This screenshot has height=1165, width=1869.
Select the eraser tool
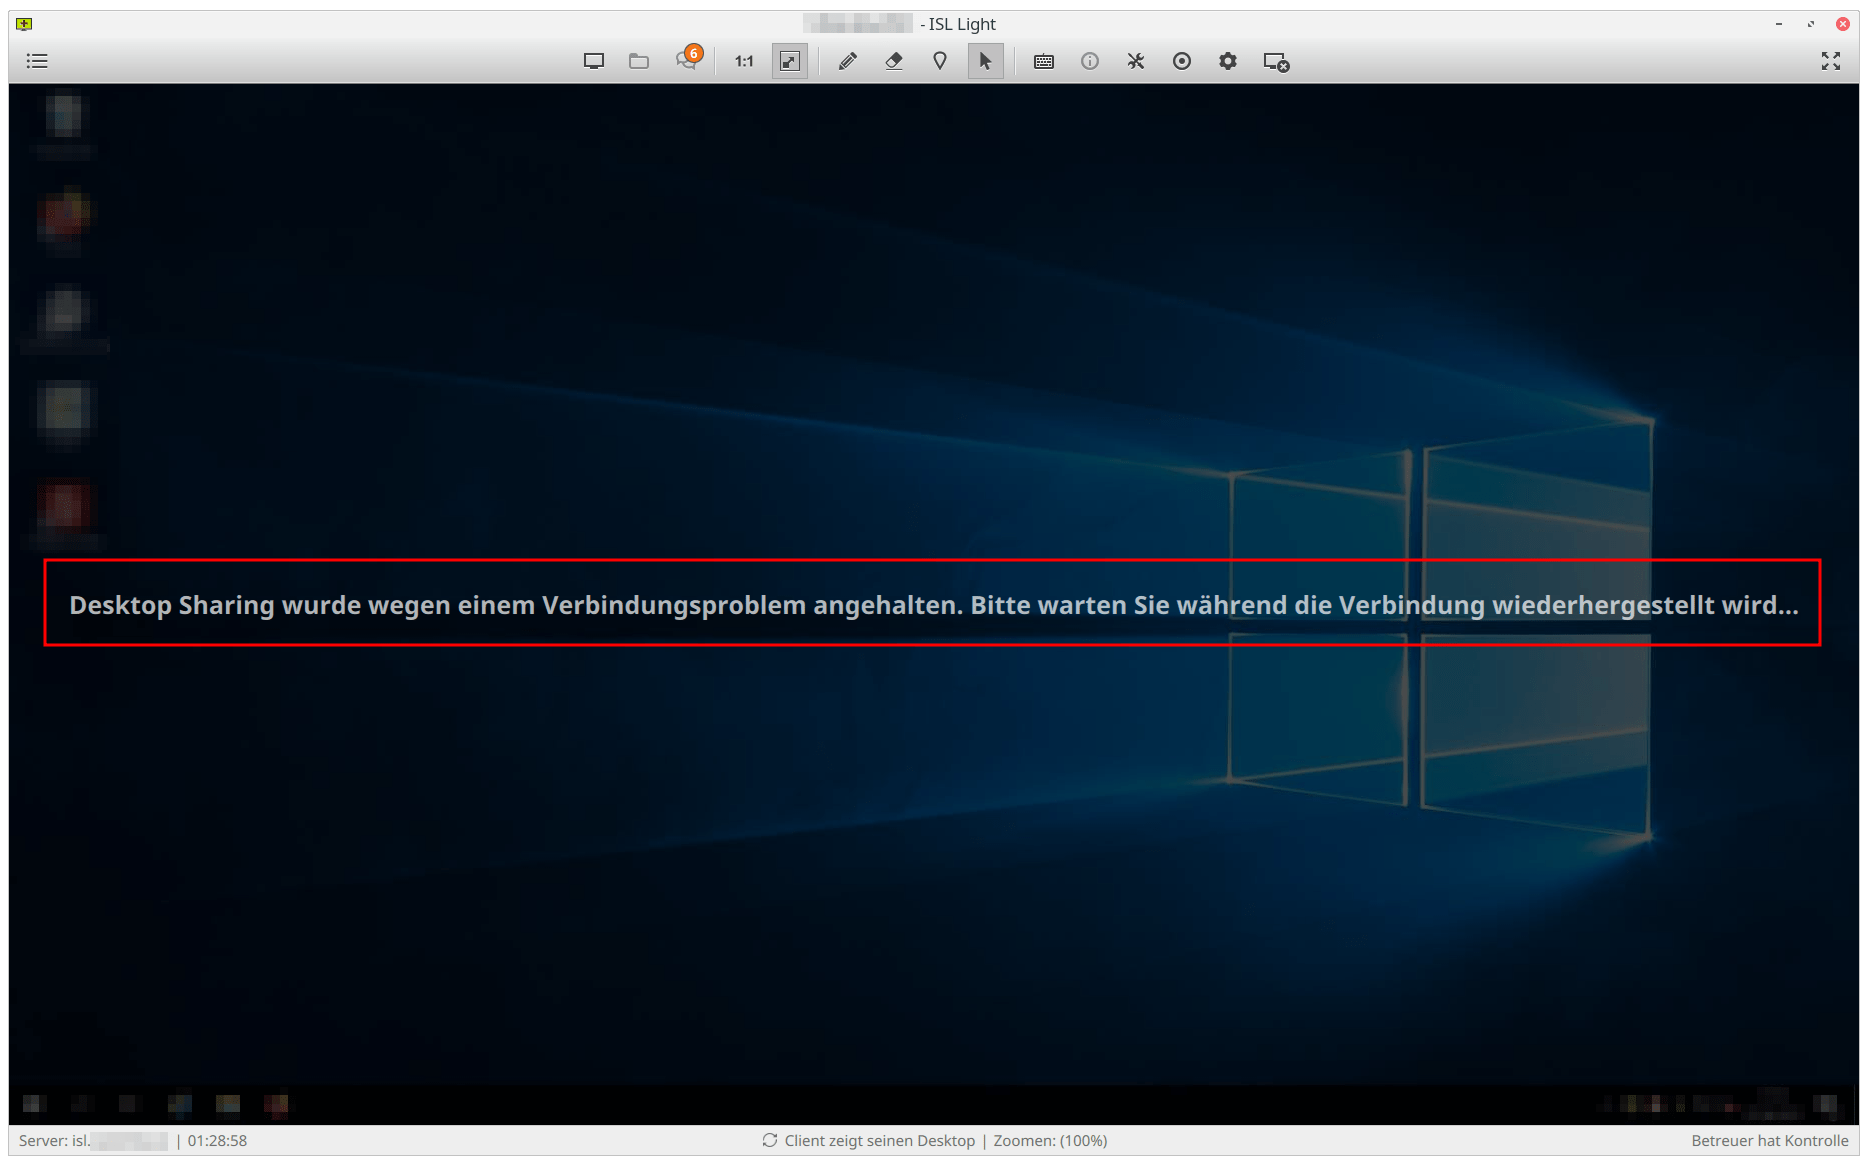(894, 61)
